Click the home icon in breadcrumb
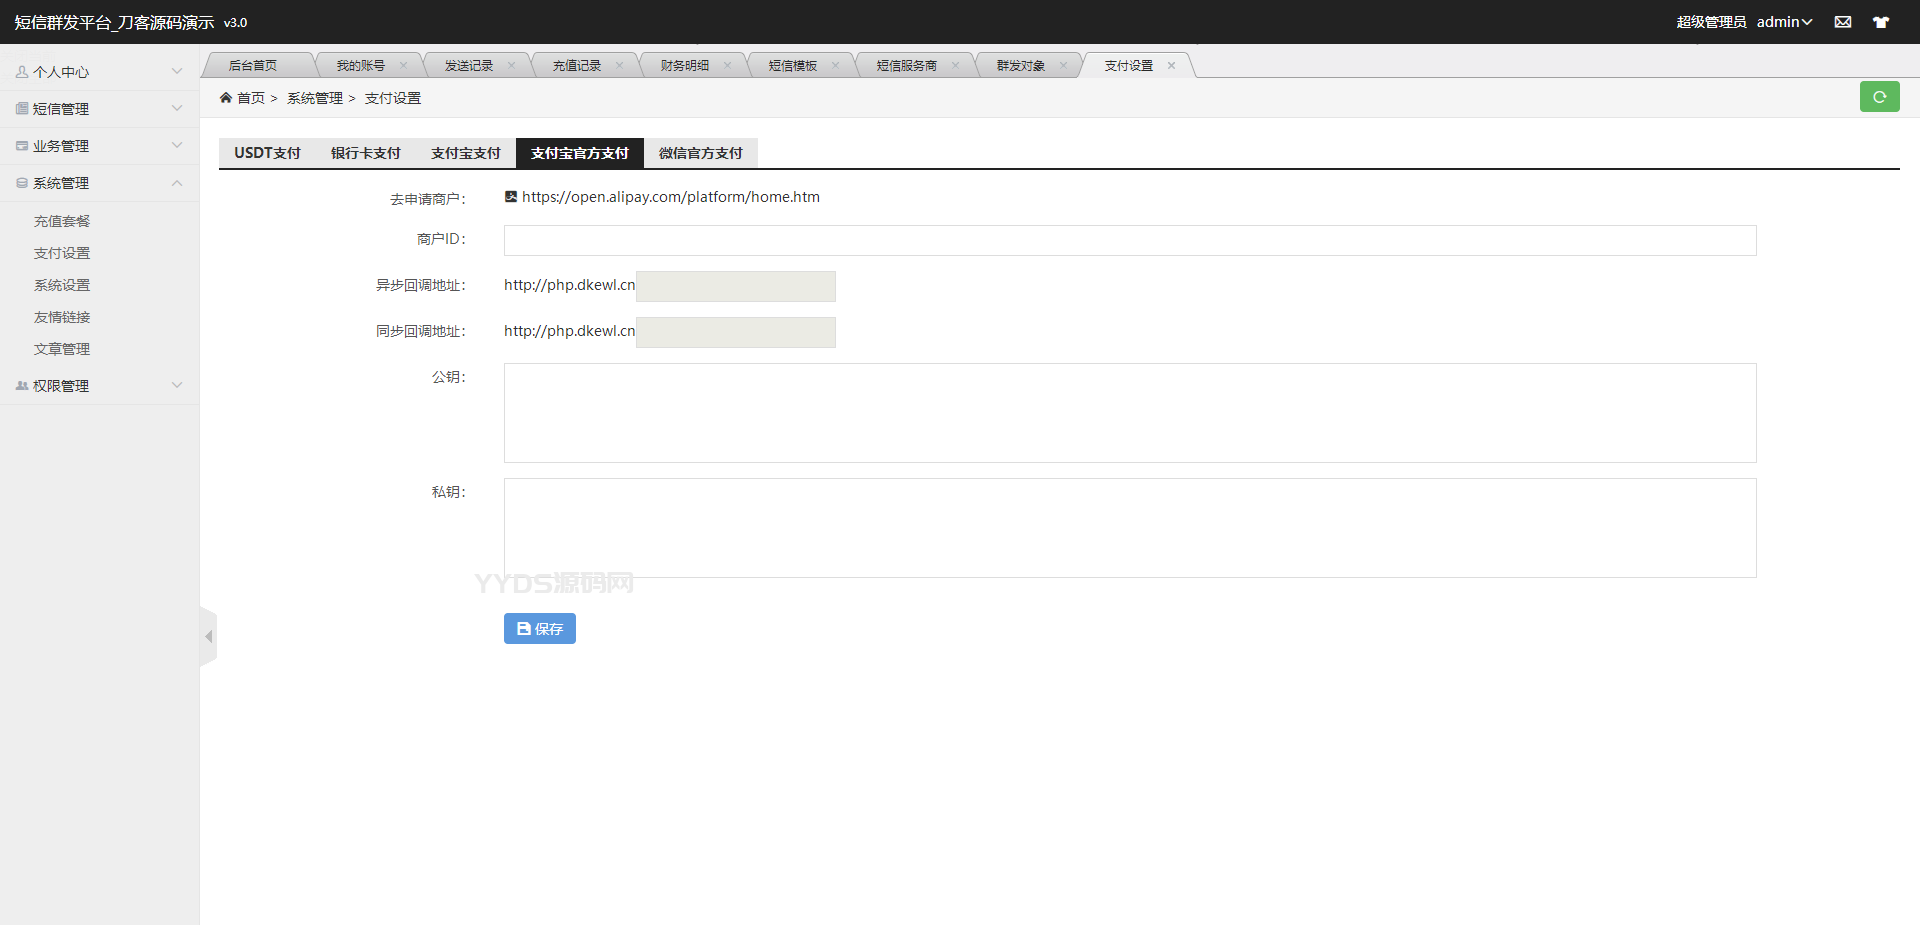1920x925 pixels. point(226,98)
